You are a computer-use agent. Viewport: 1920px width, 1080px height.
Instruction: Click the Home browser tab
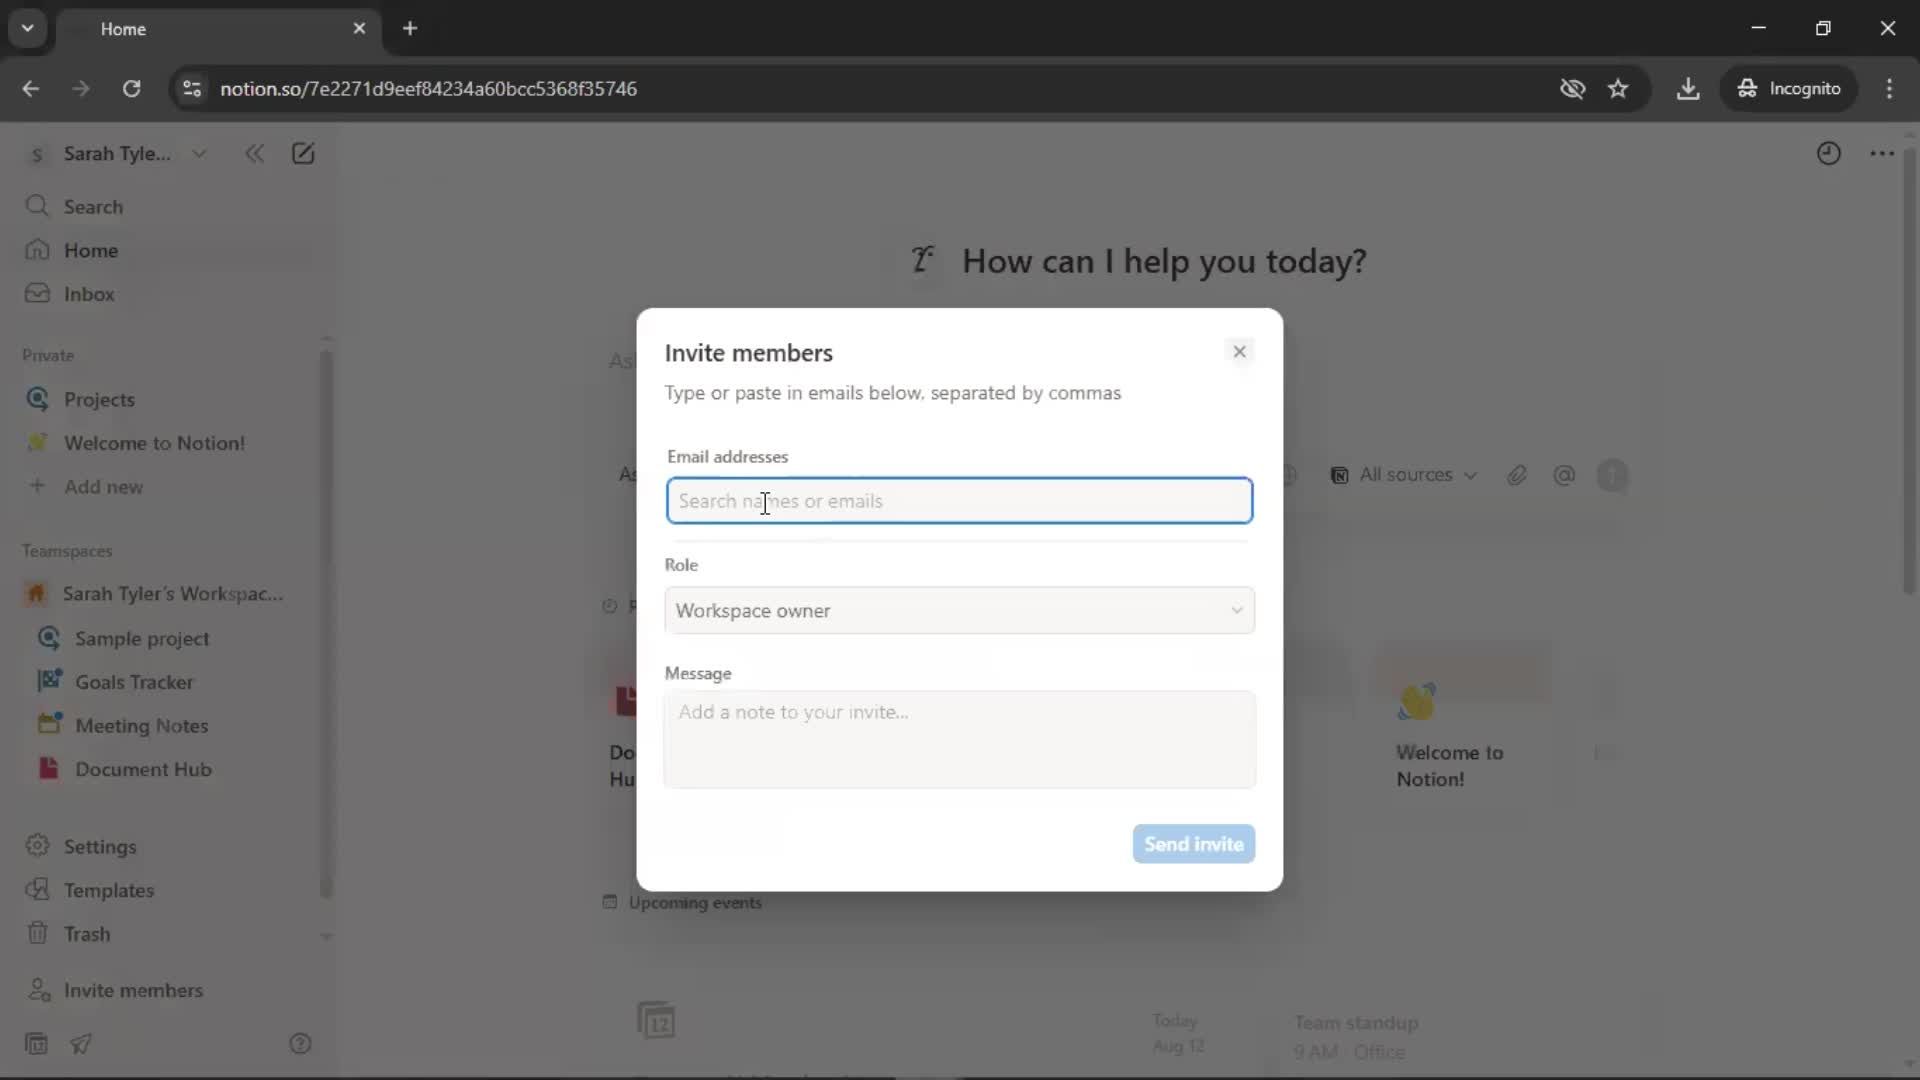tap(217, 29)
